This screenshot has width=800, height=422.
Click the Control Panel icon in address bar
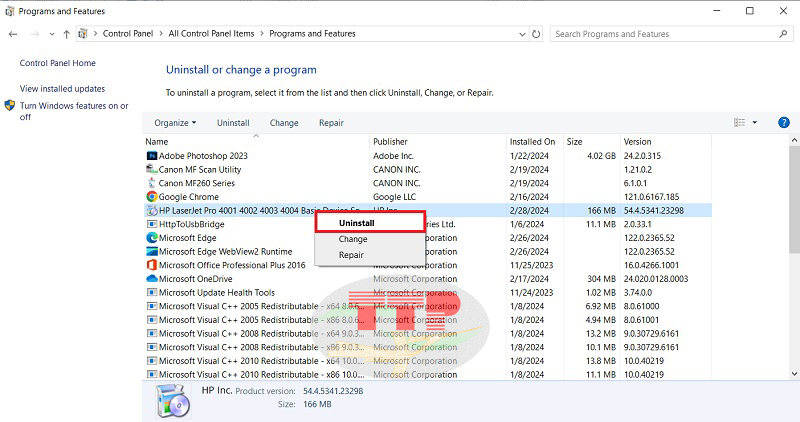coord(82,34)
